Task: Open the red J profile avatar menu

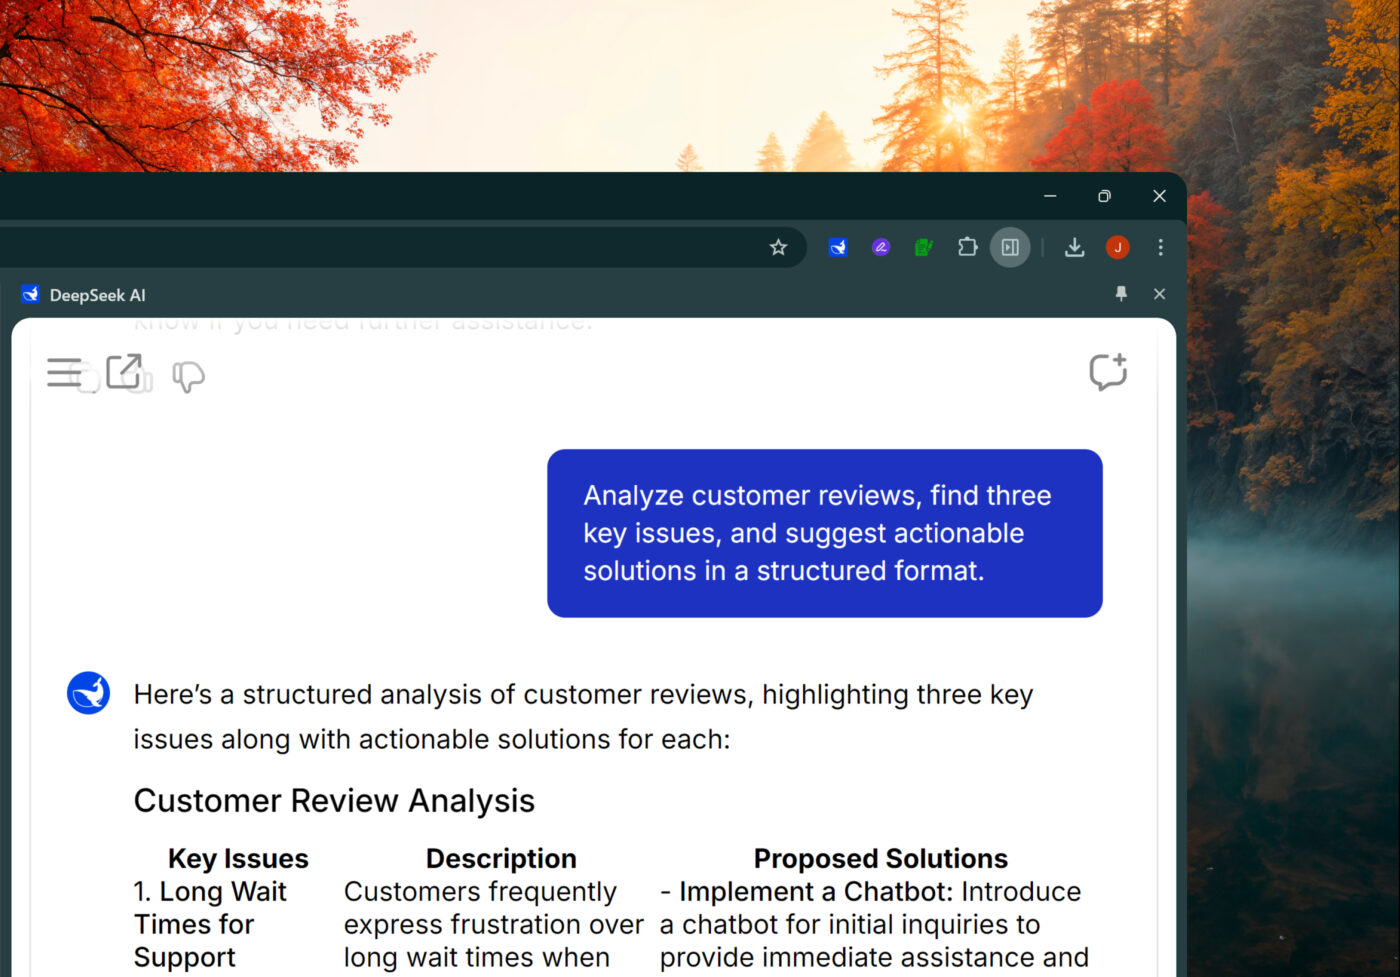Action: coord(1117,247)
